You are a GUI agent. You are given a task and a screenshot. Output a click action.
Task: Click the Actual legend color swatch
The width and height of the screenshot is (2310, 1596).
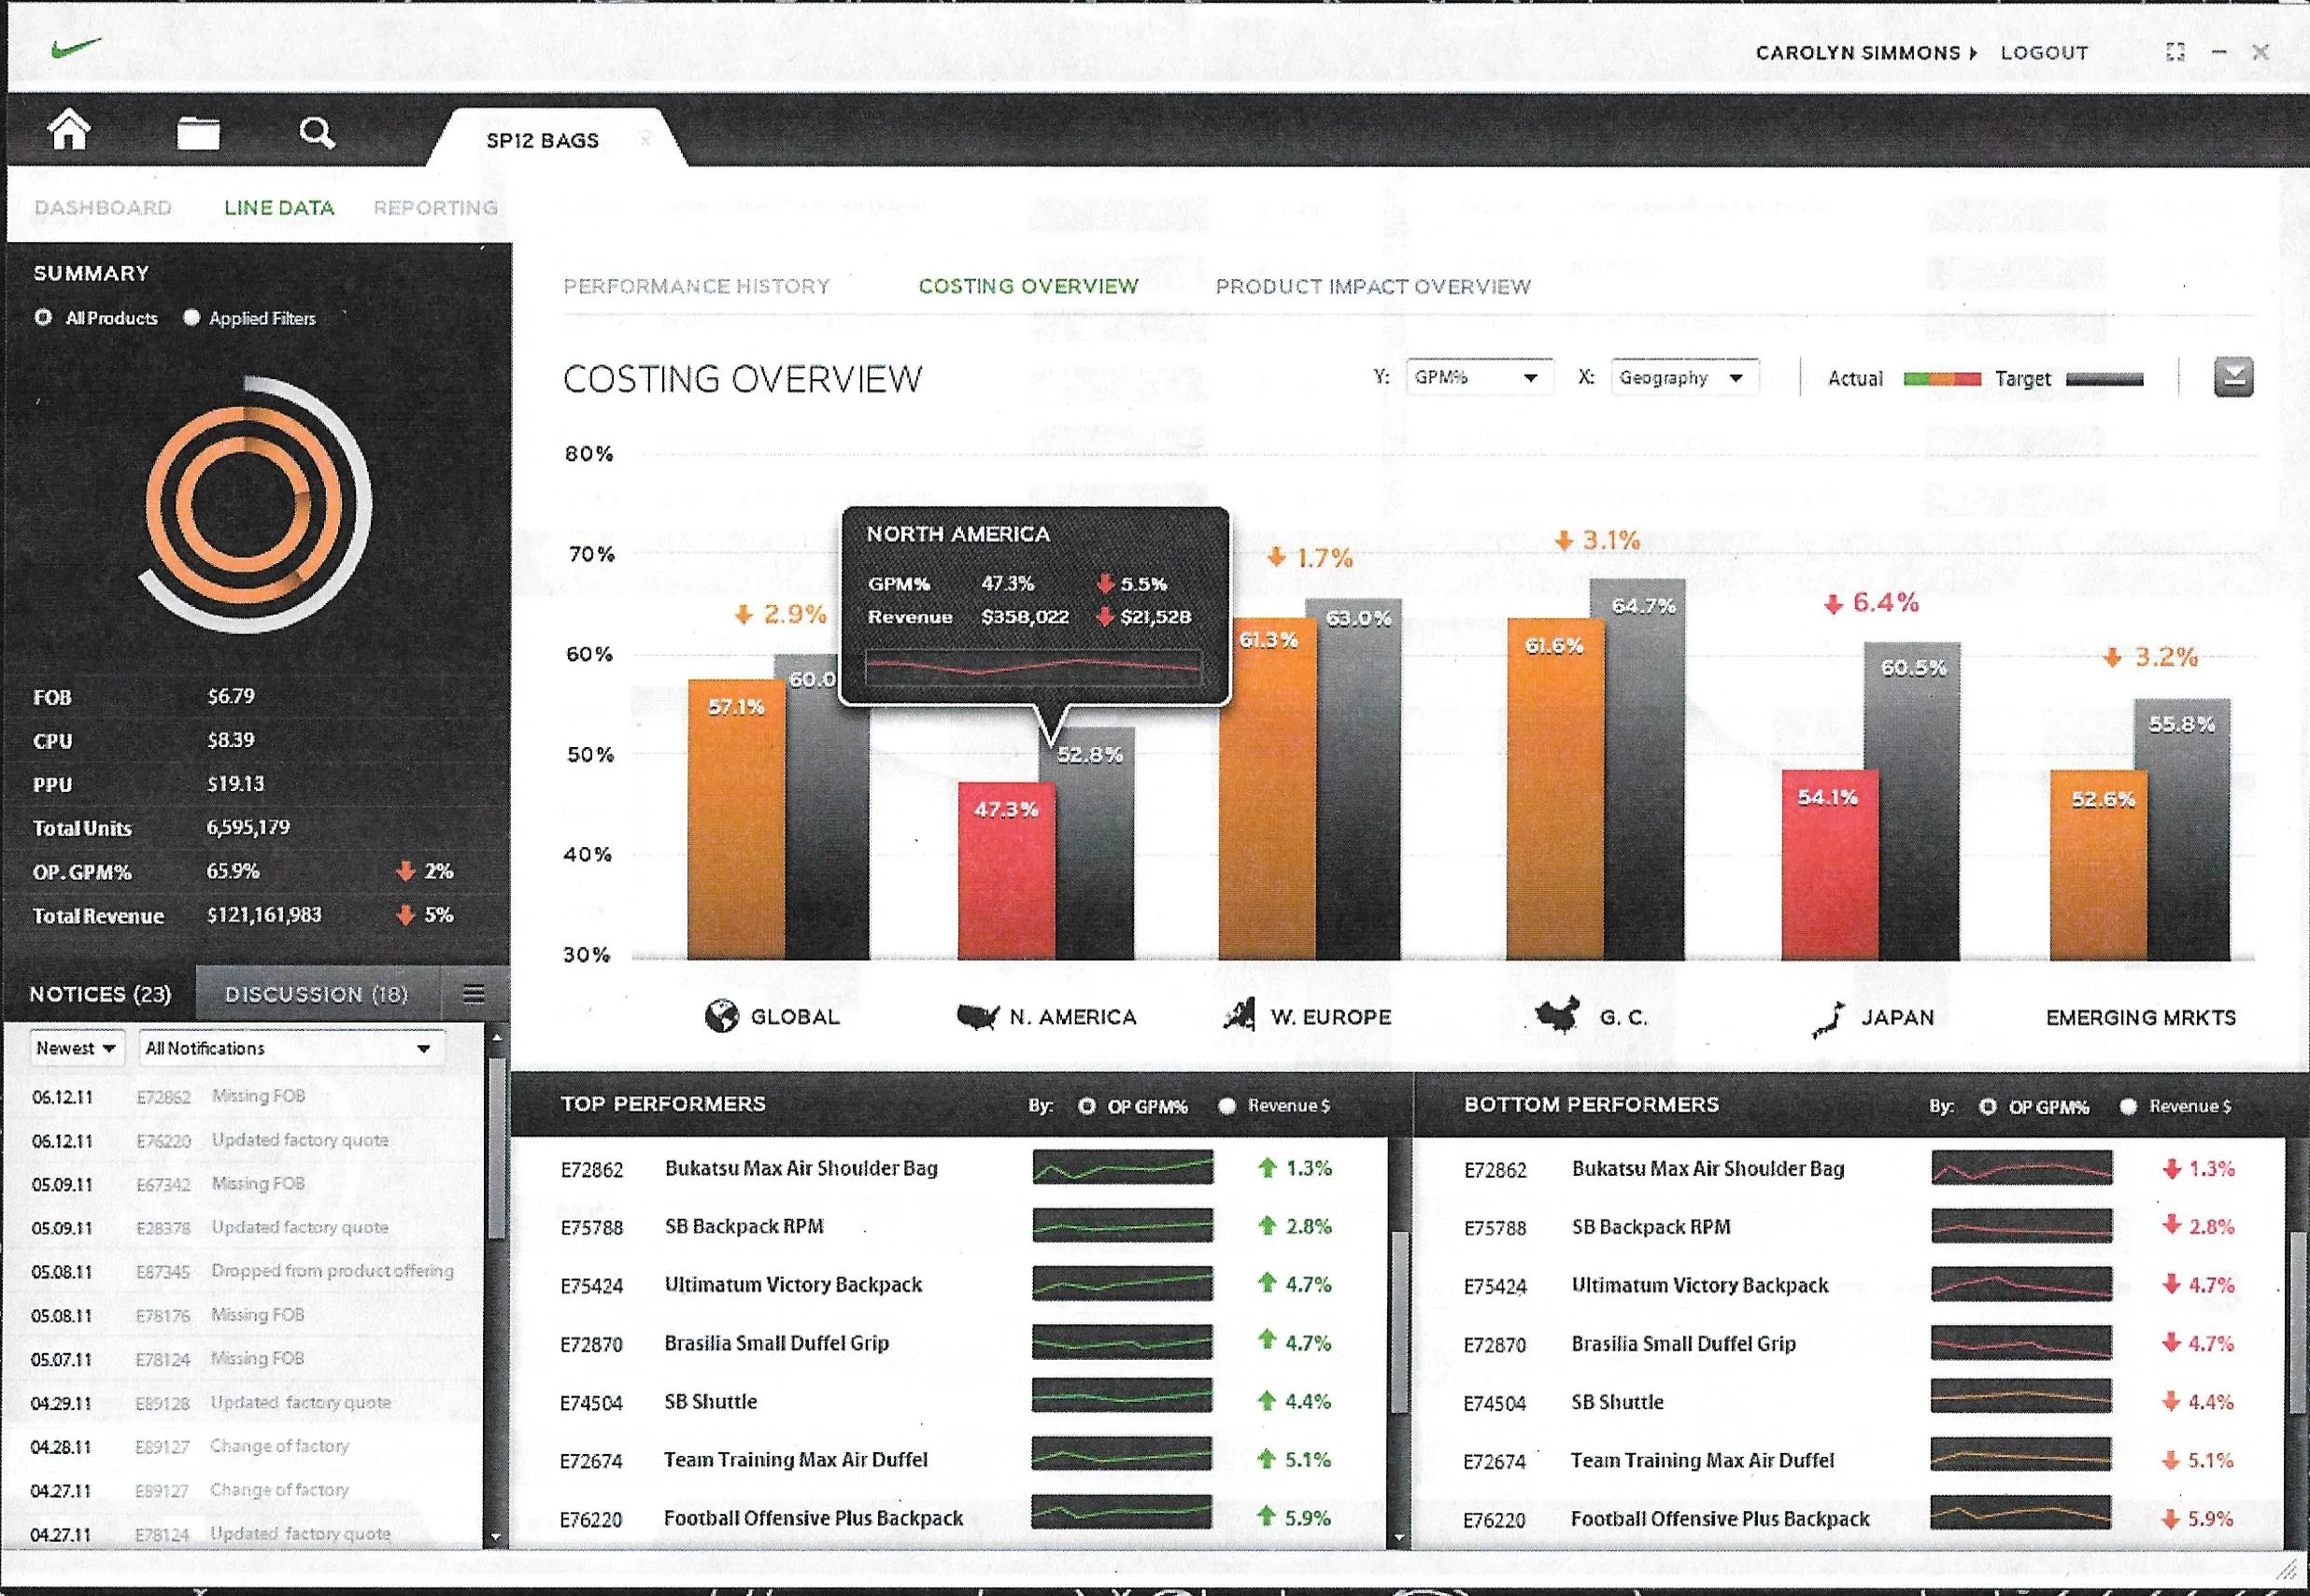[x=1941, y=379]
